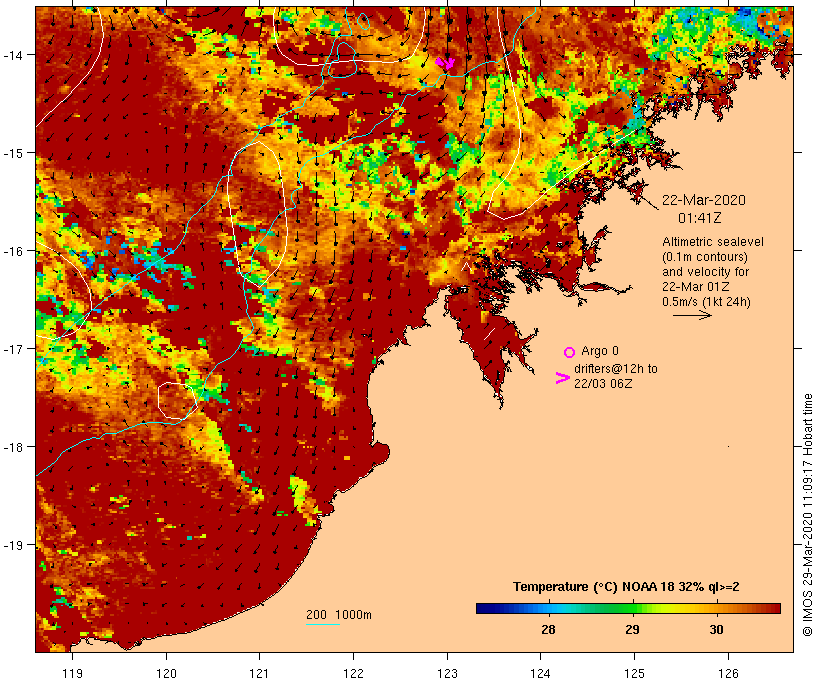Click the latitude label -18
Image resolution: width=820 pixels, height=680 pixels.
coord(13,447)
